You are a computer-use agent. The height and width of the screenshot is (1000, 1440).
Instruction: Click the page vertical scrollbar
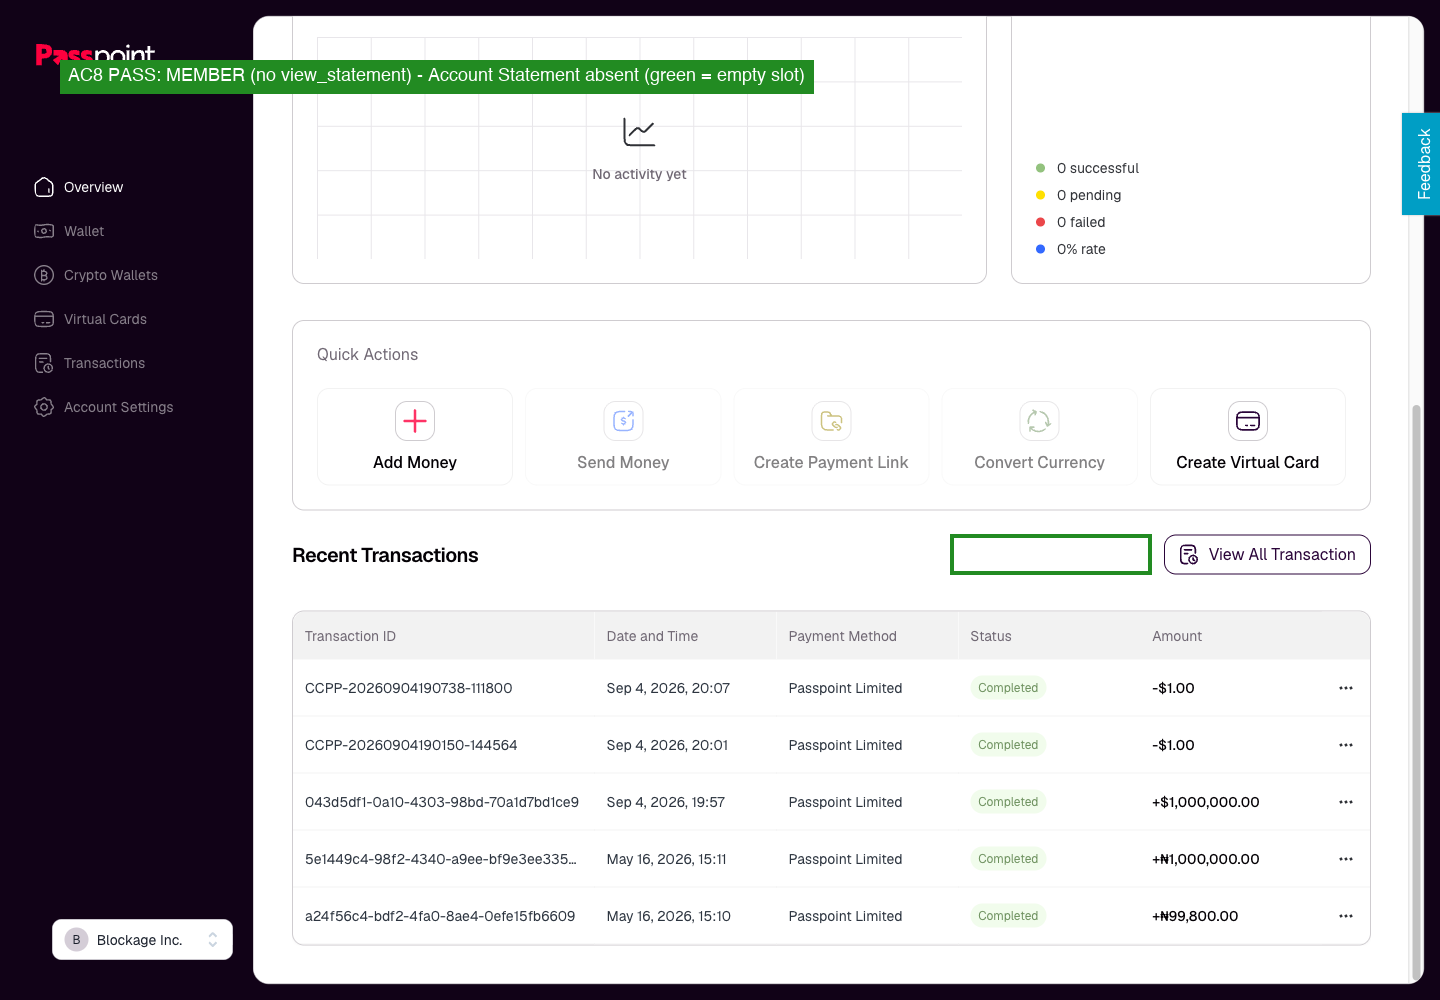(1415, 692)
